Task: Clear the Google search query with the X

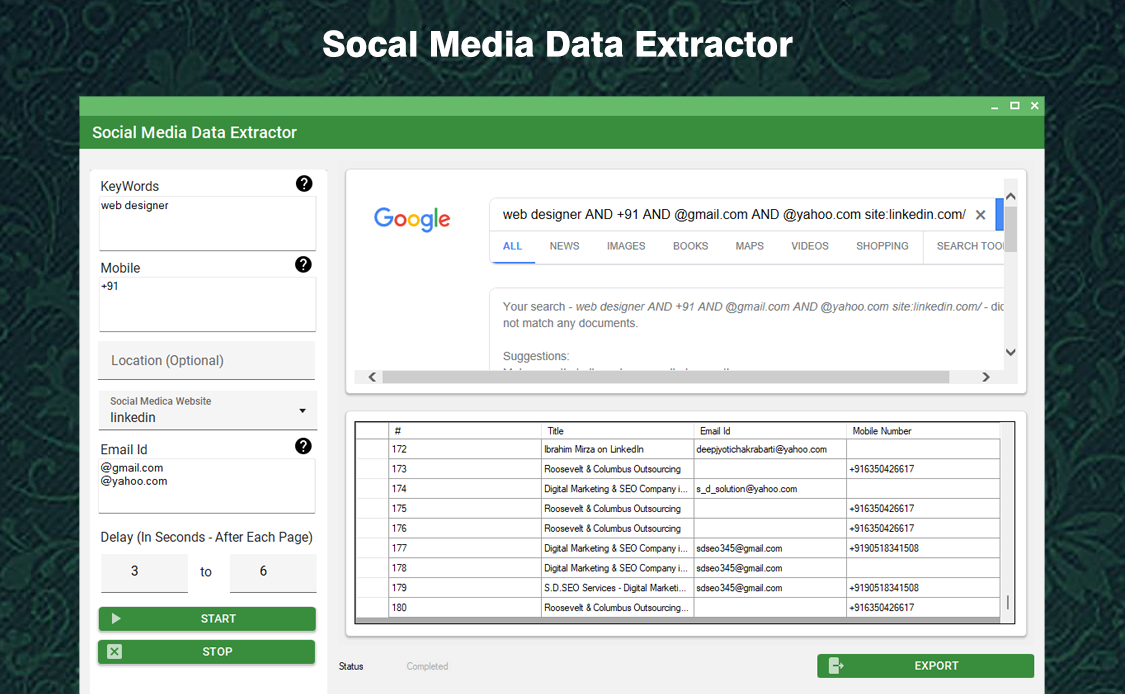Action: coord(980,214)
